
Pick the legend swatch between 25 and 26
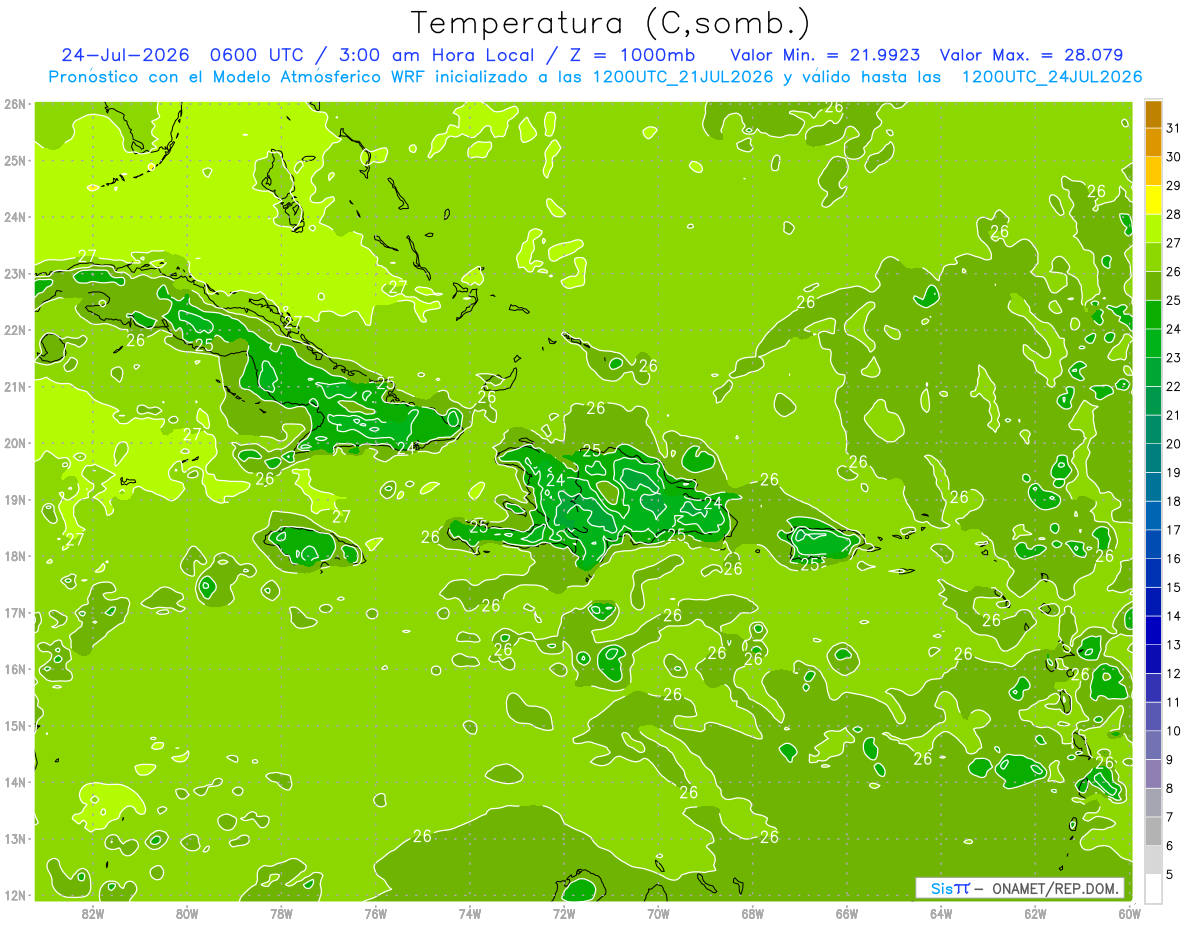[1153, 286]
